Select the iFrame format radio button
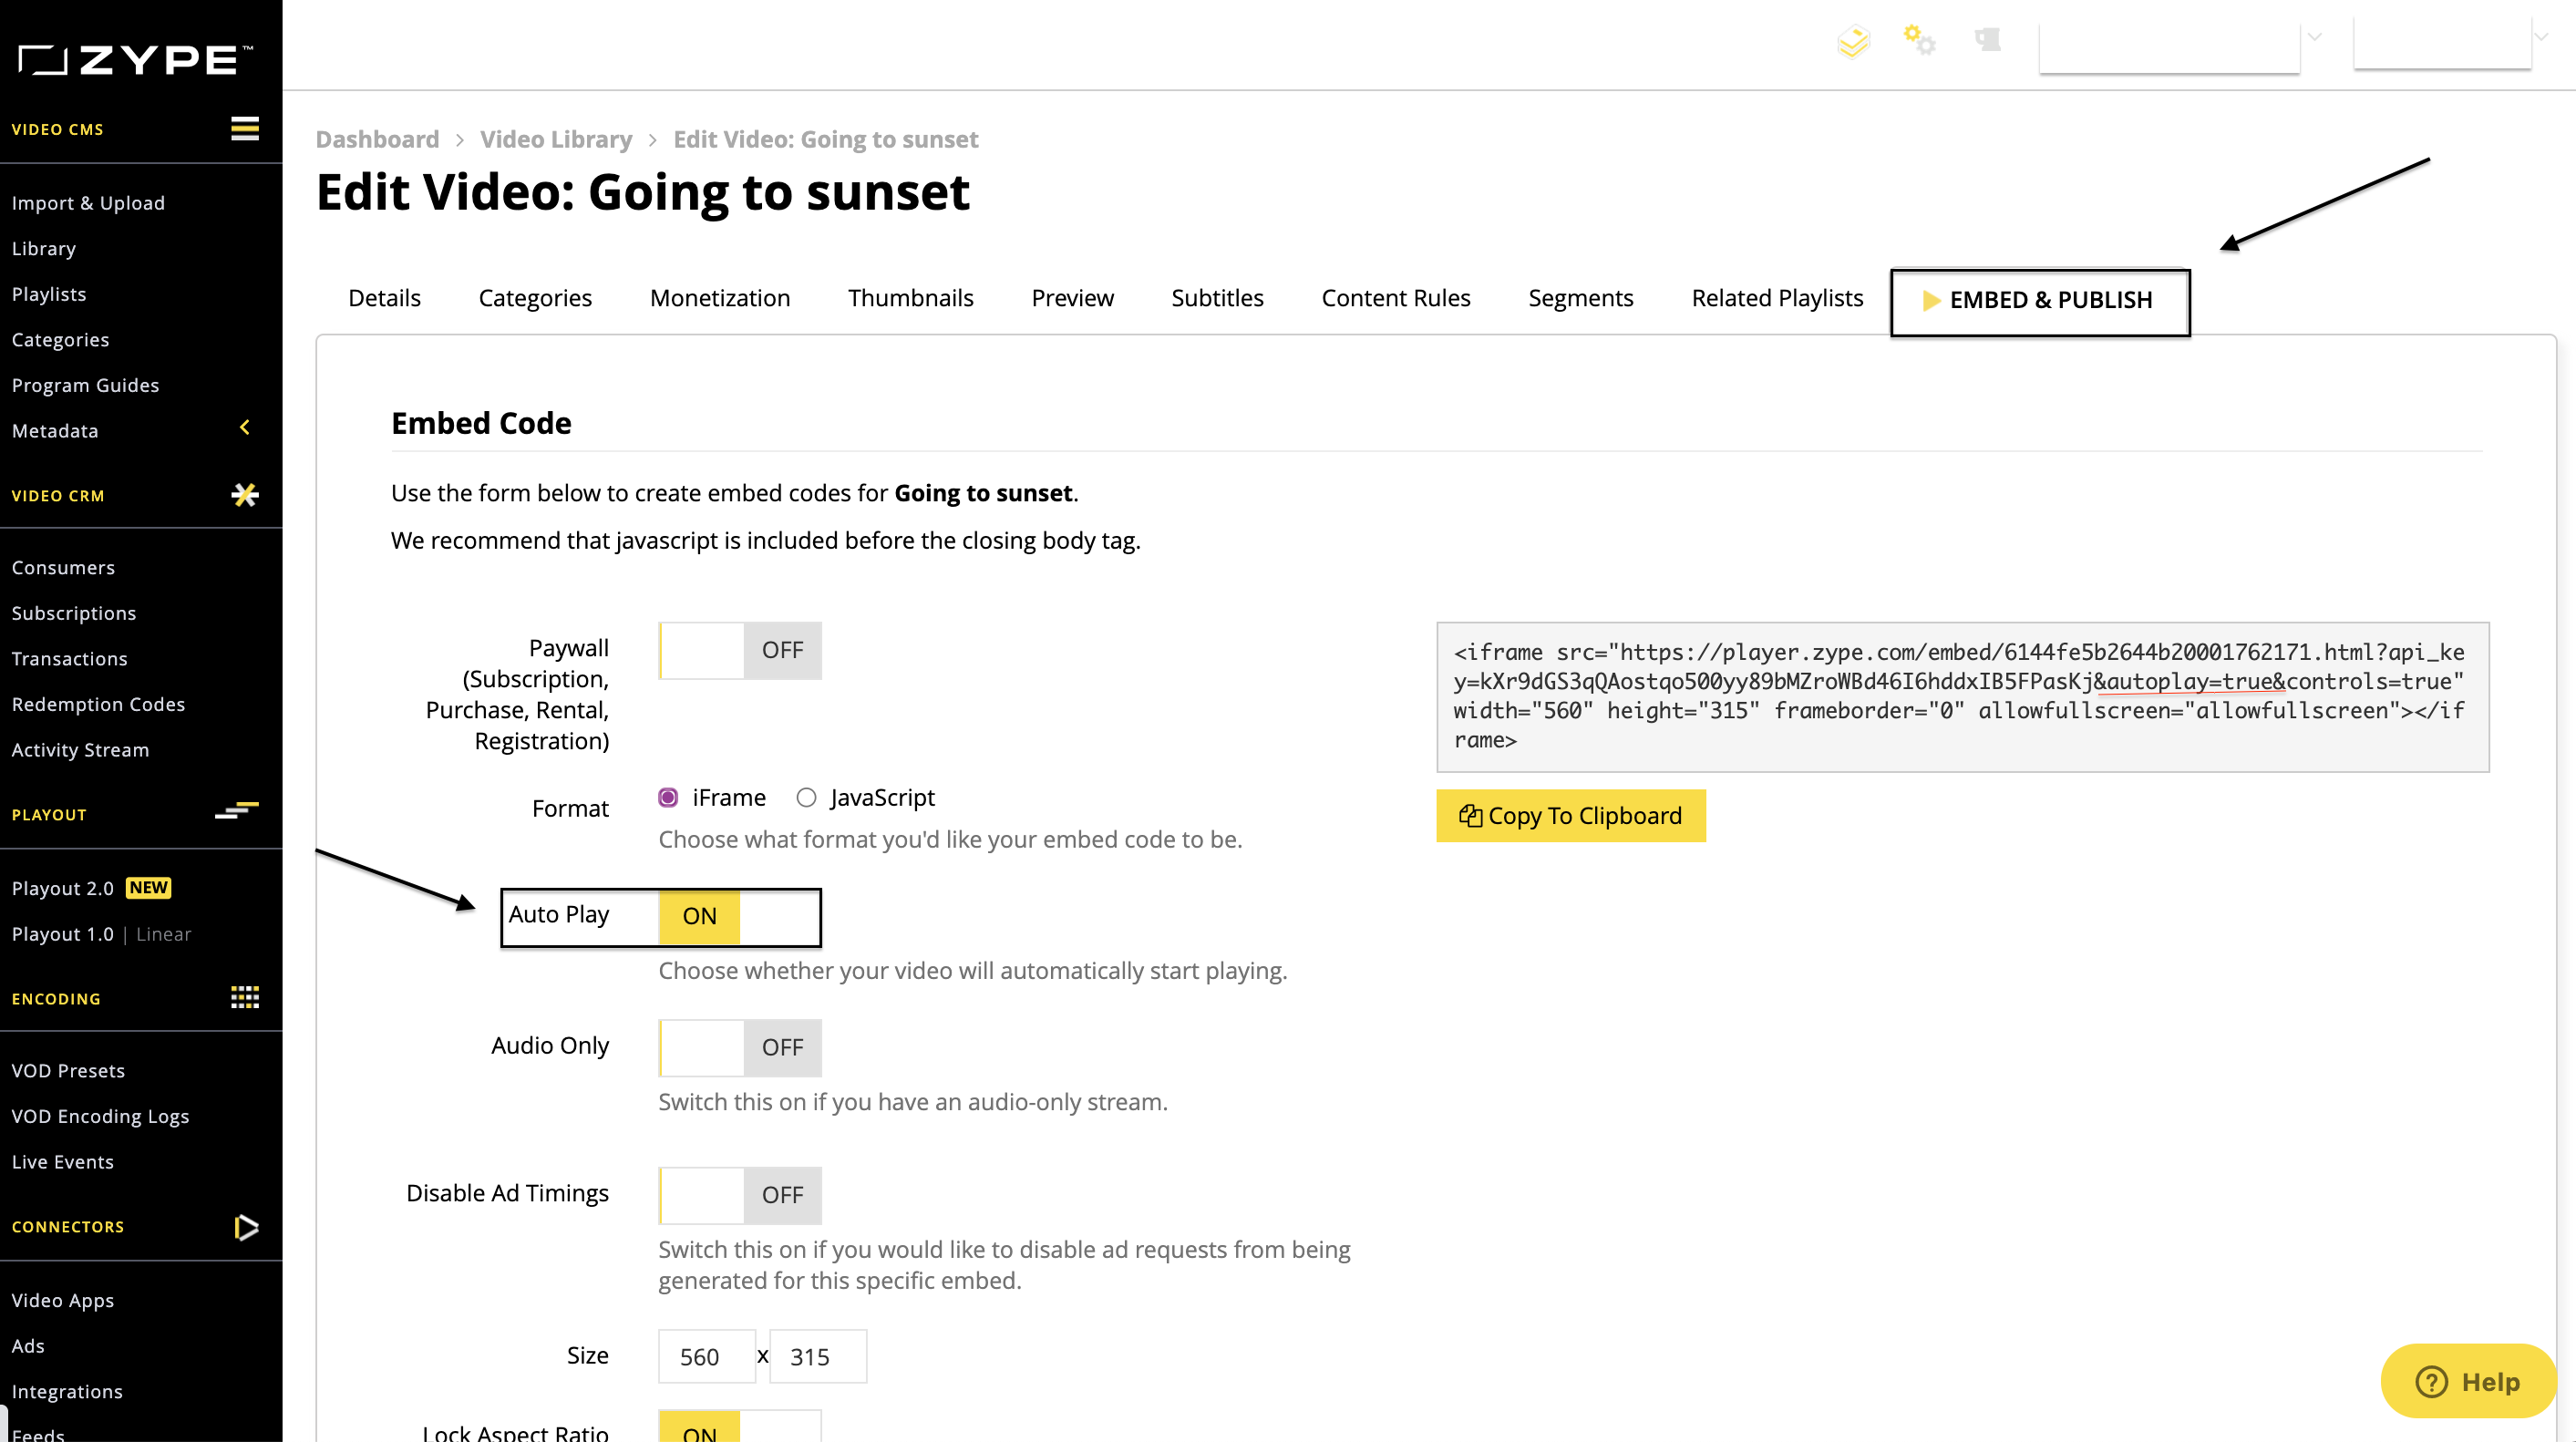The width and height of the screenshot is (2576, 1442). [668, 797]
